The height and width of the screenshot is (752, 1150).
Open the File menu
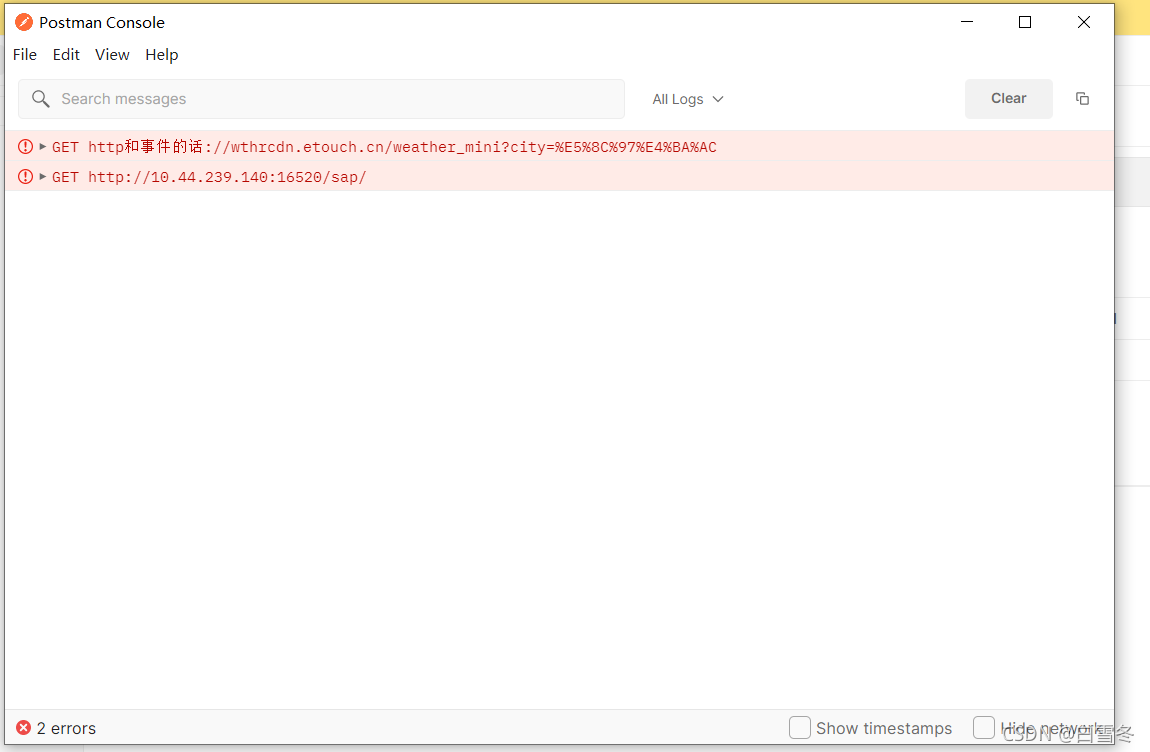(25, 55)
